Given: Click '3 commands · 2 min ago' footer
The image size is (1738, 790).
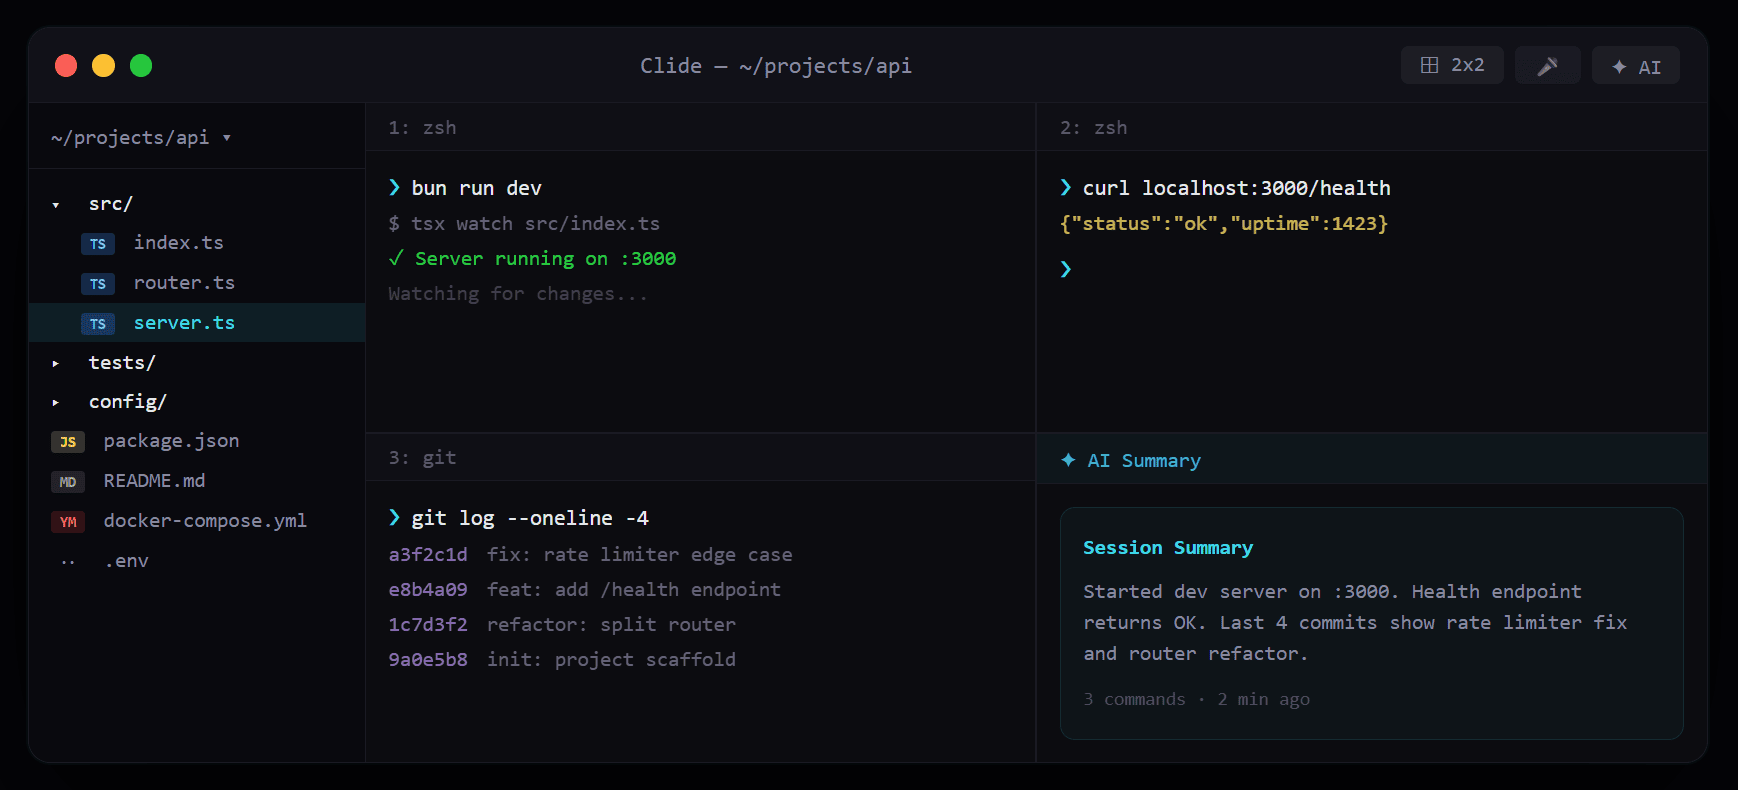Looking at the screenshot, I should [x=1196, y=699].
